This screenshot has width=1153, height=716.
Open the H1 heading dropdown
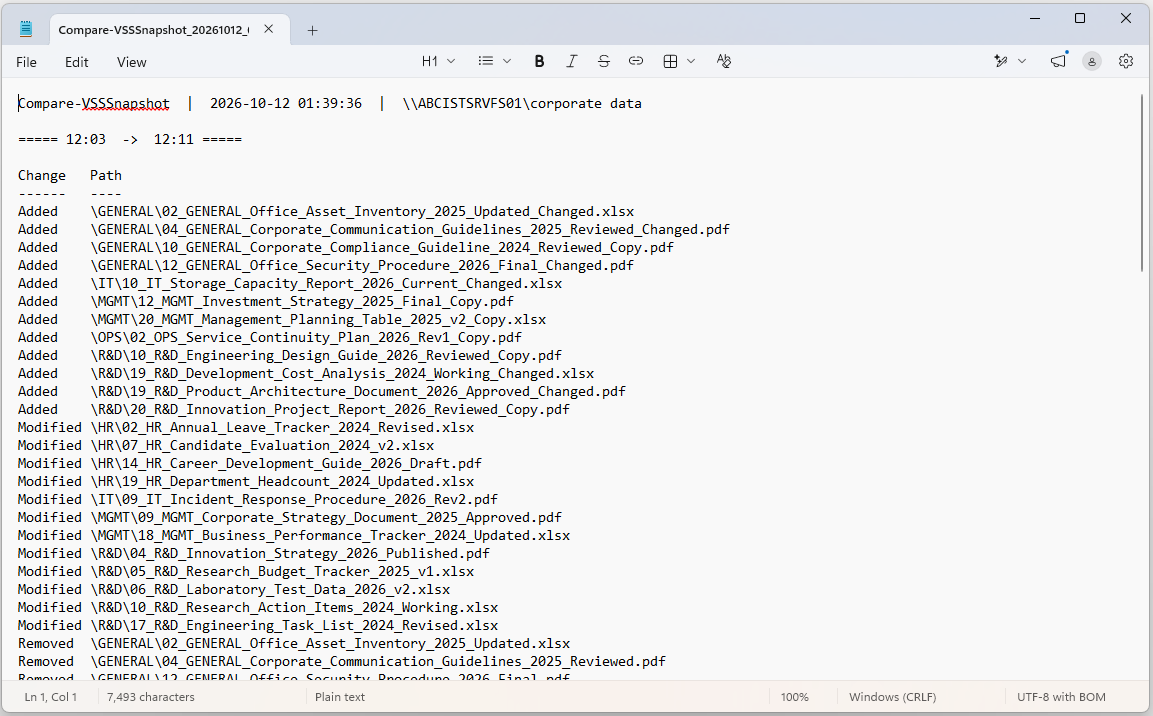[438, 61]
